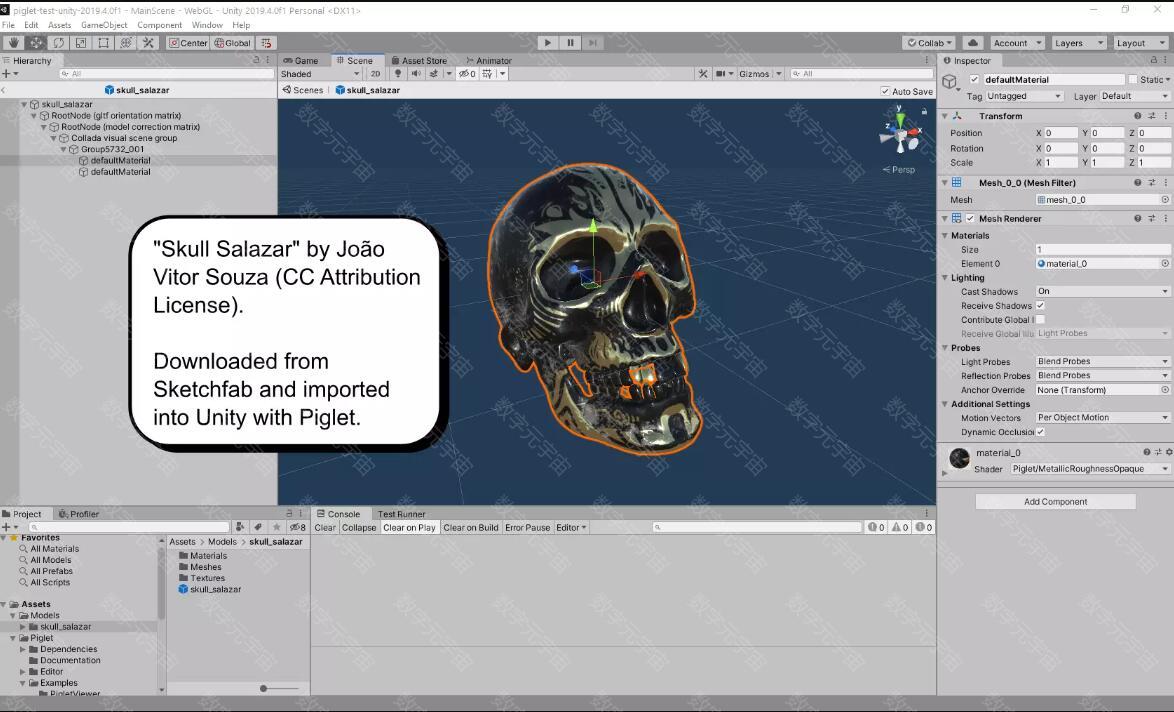This screenshot has height=712, width=1174.
Task: Toggle Collapse in the Console
Action: point(359,528)
